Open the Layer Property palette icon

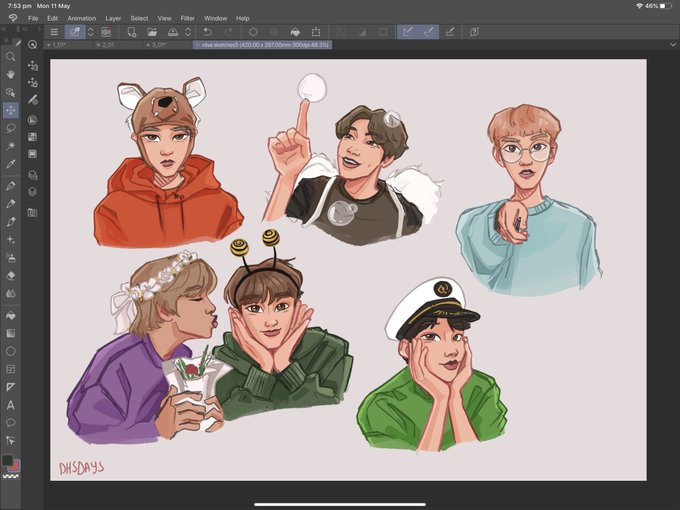(33, 137)
